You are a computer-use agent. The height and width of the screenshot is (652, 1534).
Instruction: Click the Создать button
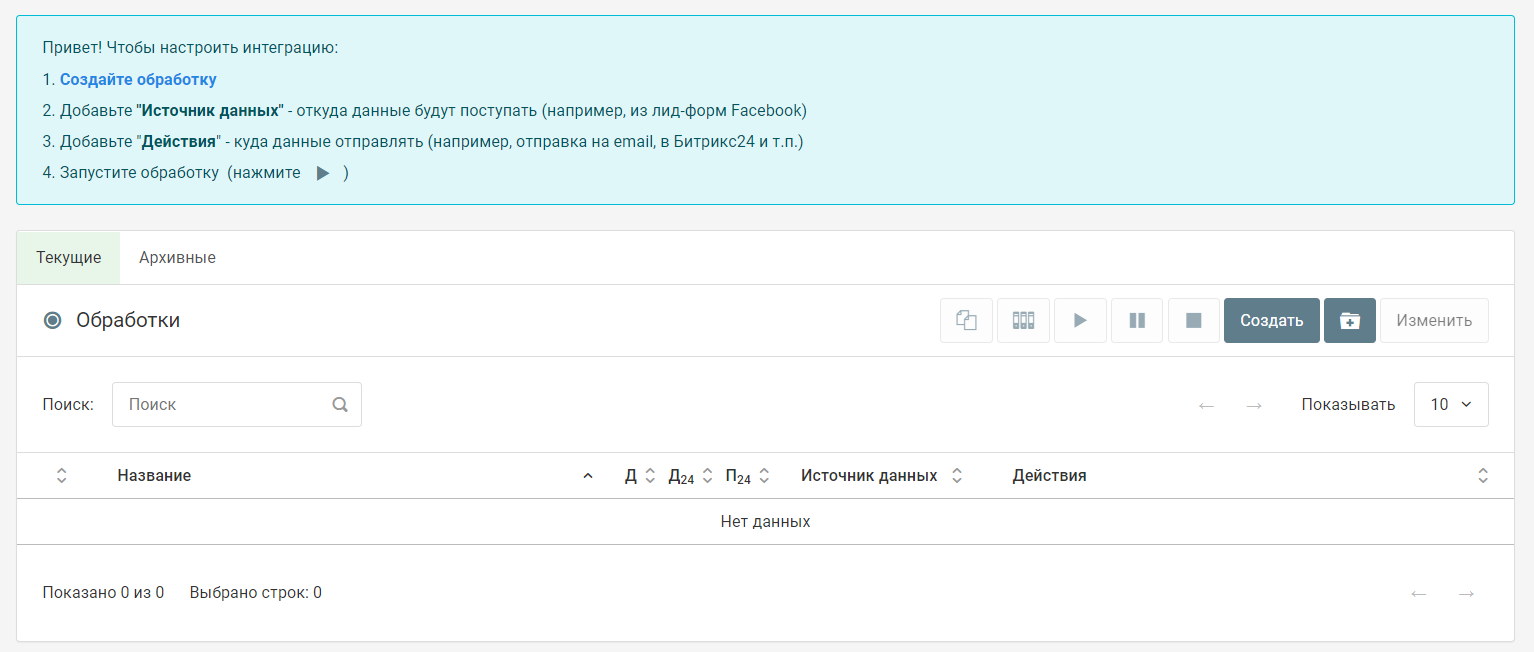tap(1272, 320)
